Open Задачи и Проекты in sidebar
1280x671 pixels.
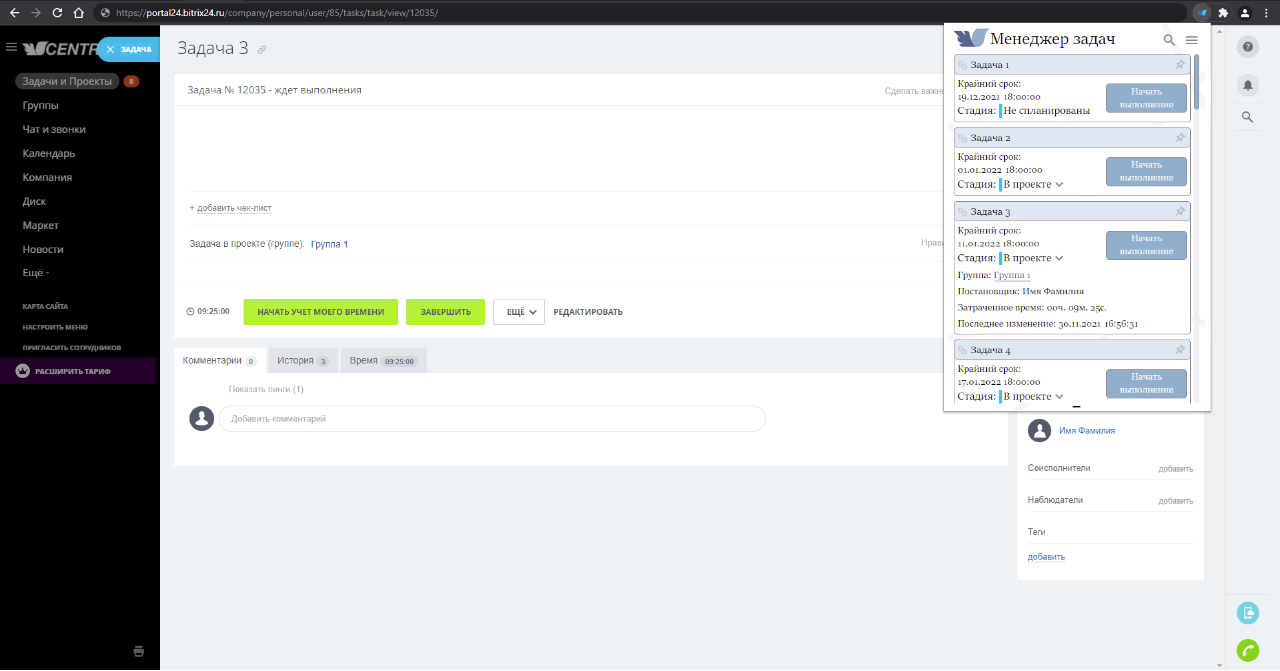tap(67, 81)
